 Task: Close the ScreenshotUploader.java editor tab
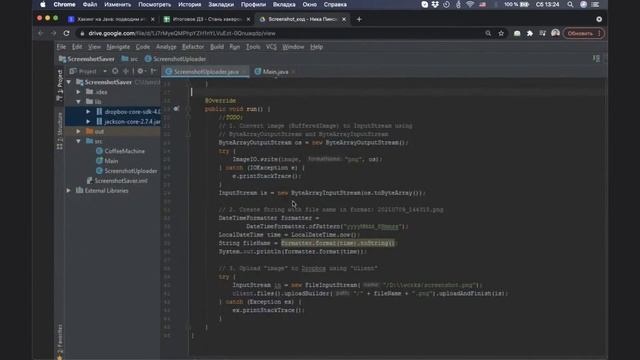point(244,72)
